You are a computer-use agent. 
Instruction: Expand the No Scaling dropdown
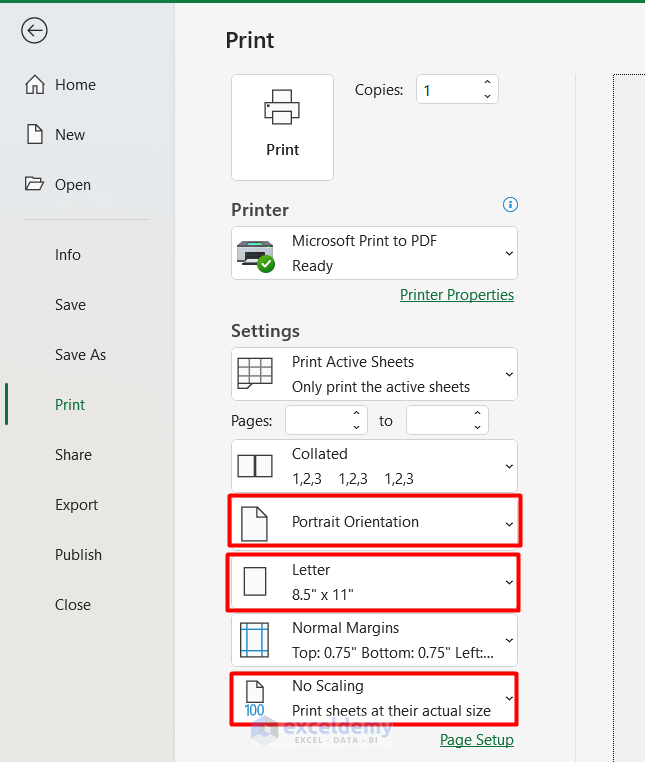click(374, 698)
